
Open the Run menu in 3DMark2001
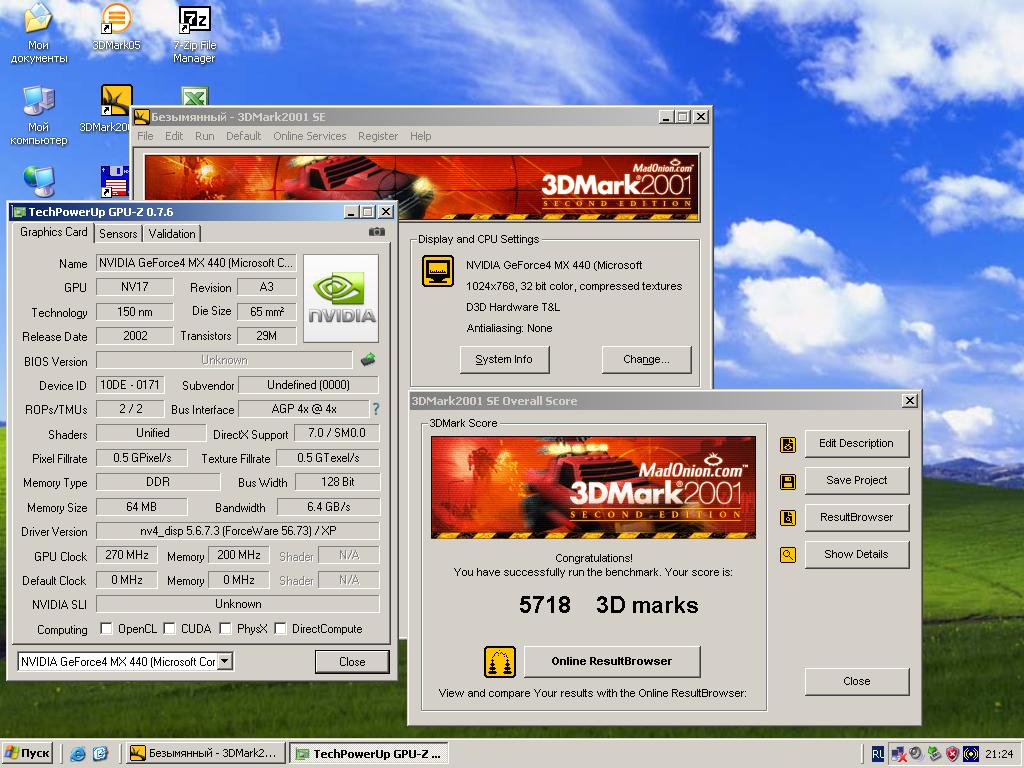(204, 136)
